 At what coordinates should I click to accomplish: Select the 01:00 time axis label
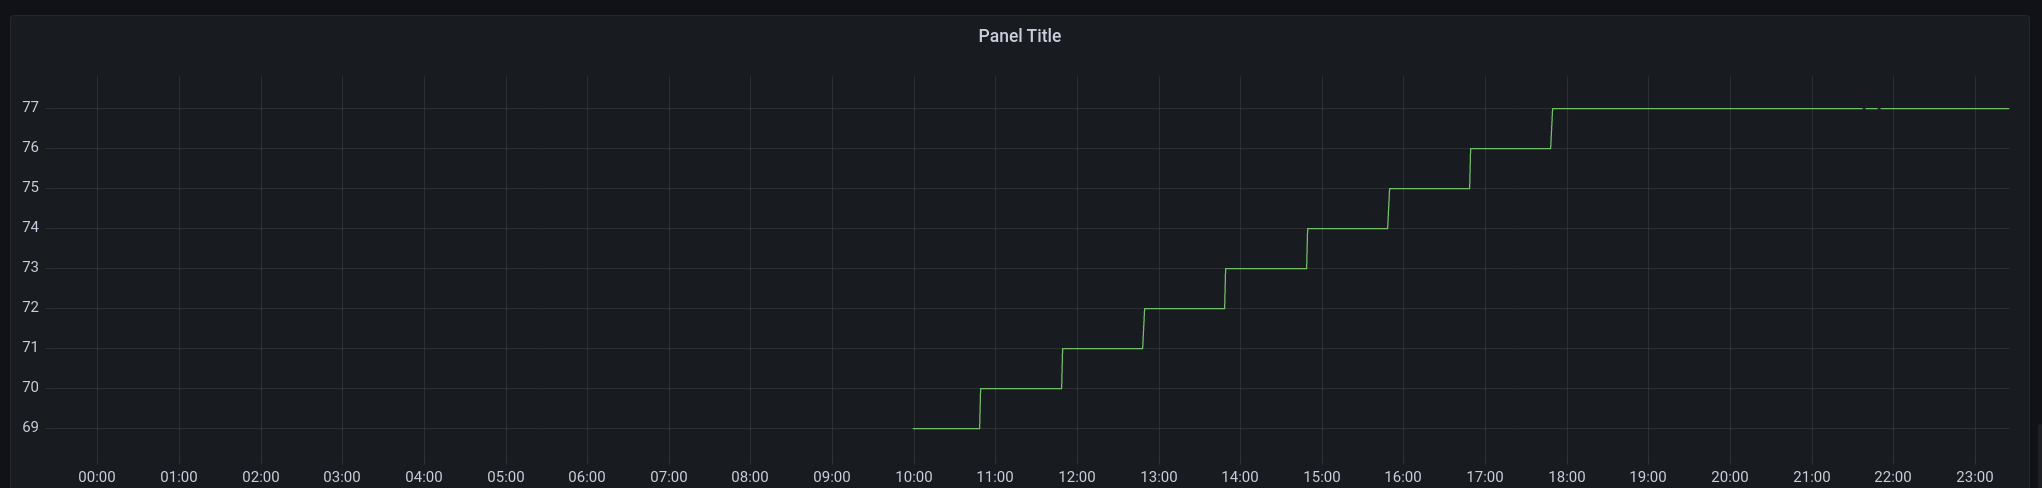click(x=179, y=477)
